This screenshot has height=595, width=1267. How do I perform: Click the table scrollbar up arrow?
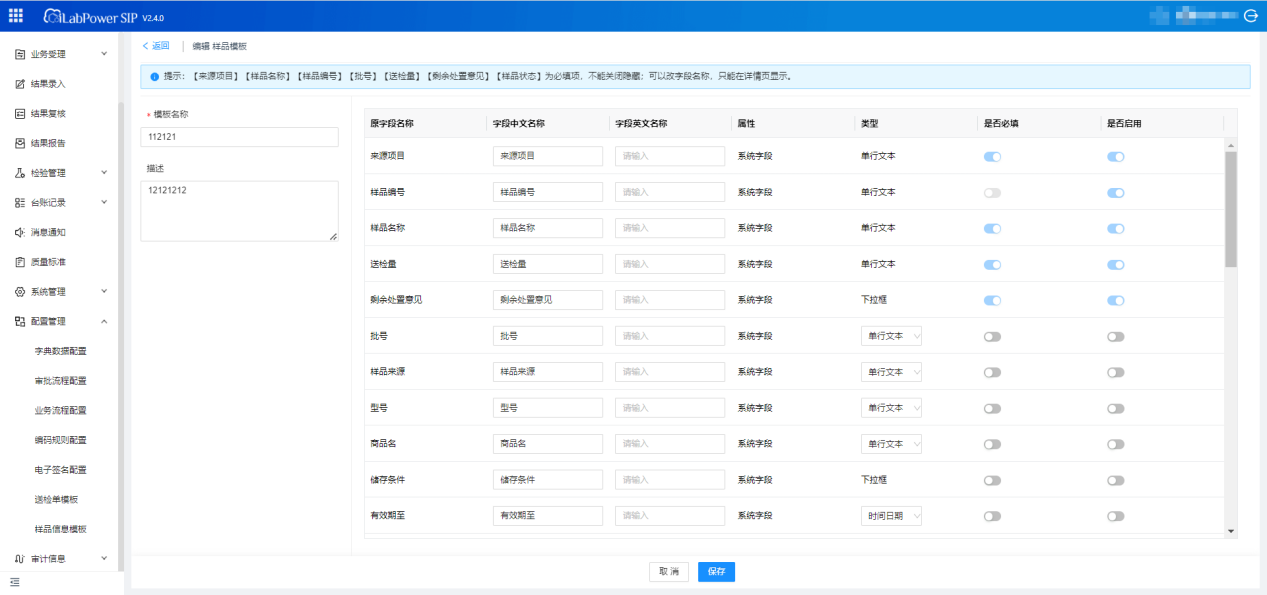pos(1231,145)
